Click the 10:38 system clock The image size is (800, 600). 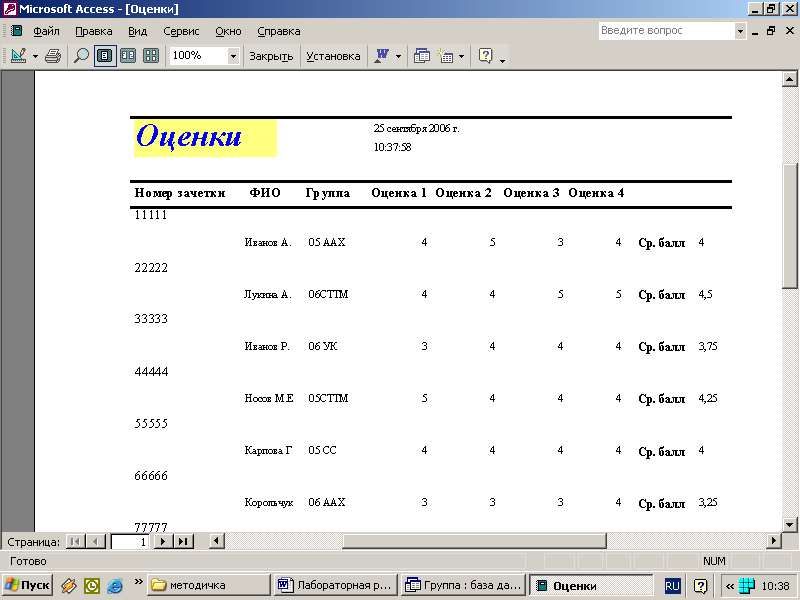pyautogui.click(x=776, y=586)
